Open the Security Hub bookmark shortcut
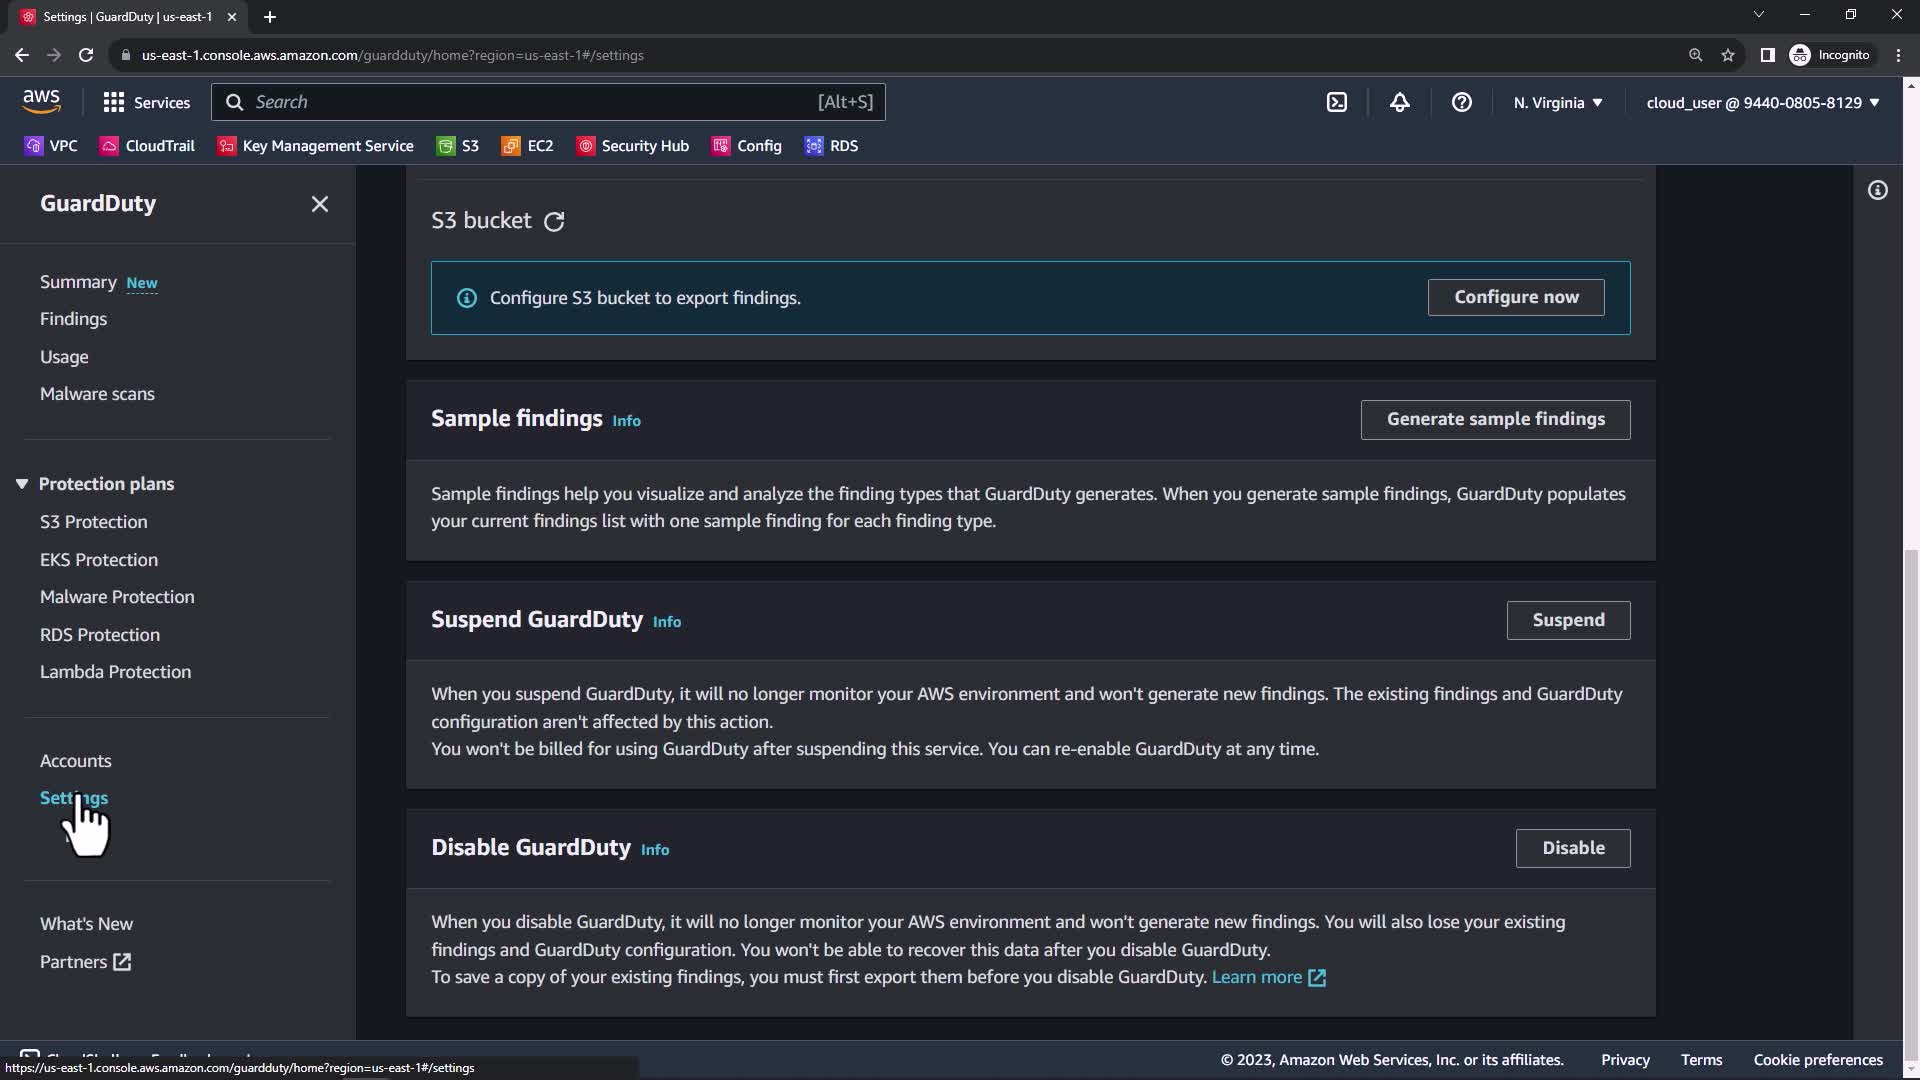This screenshot has width=1920, height=1080. [x=633, y=146]
